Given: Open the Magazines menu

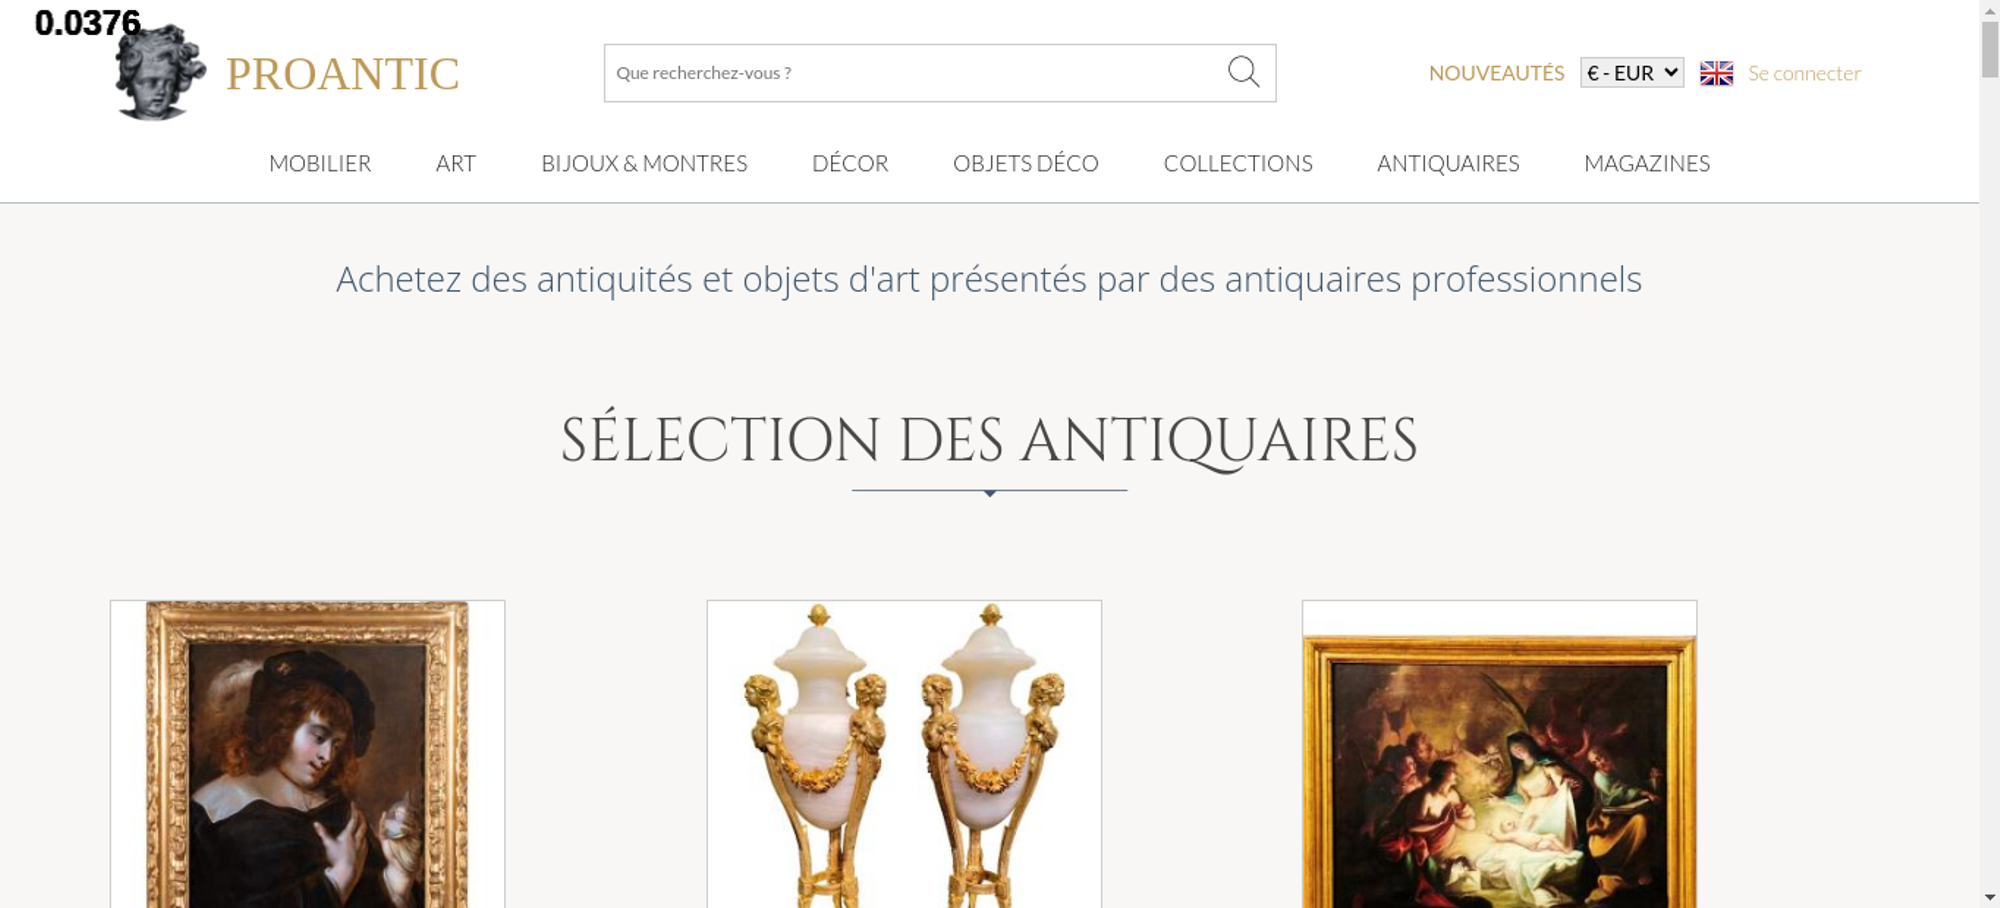Looking at the screenshot, I should (1647, 163).
